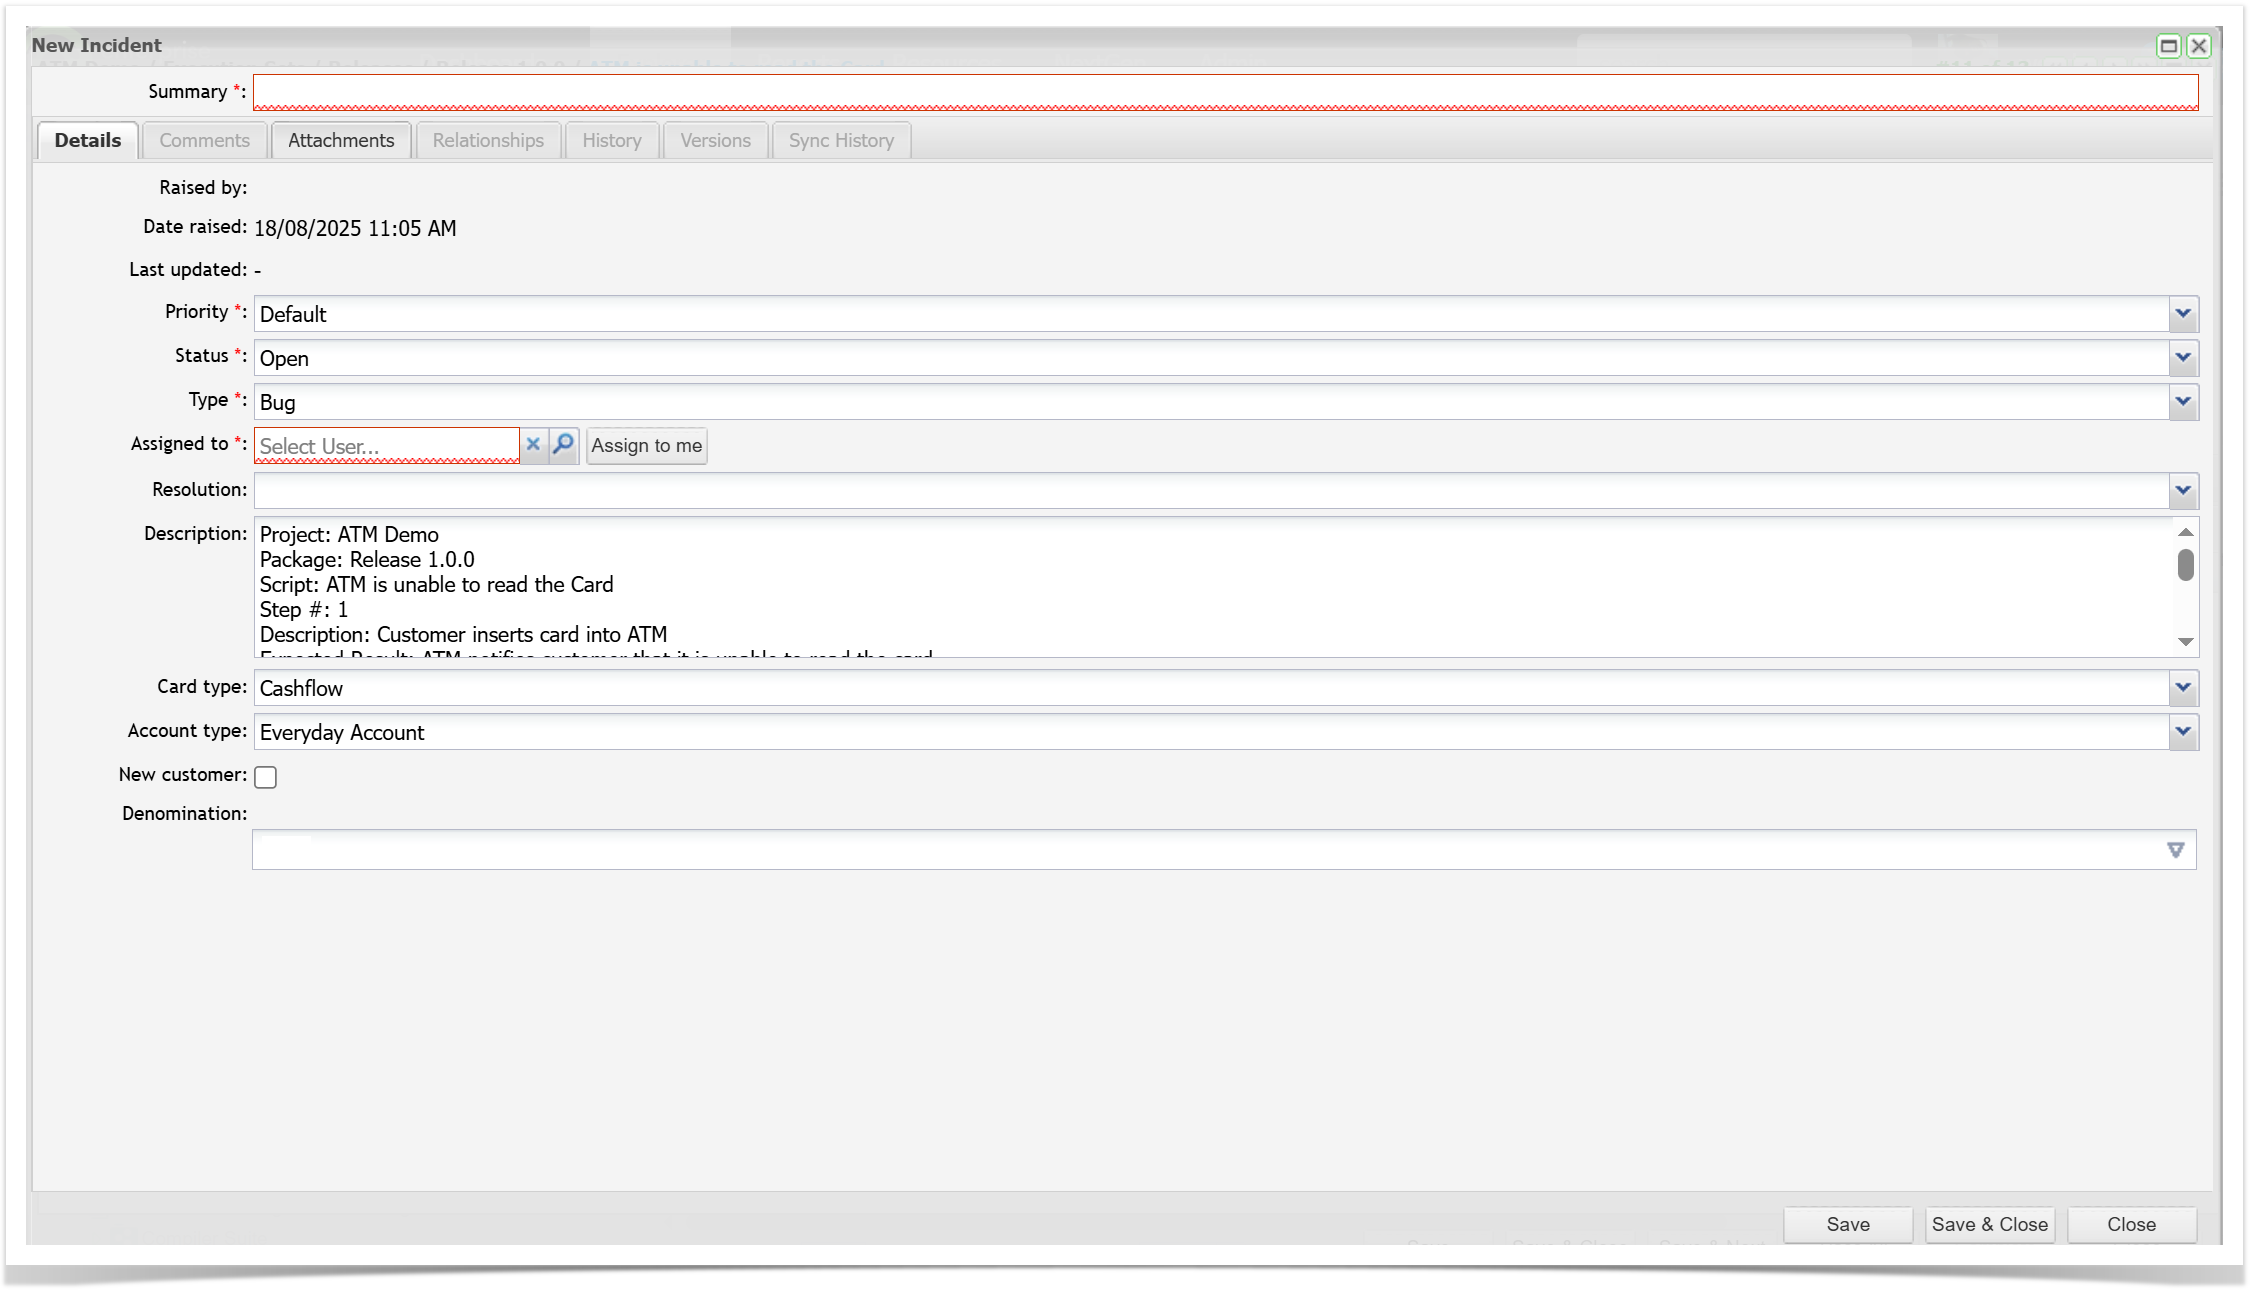Clear the assigned user with X icon
Image resolution: width=2257 pixels, height=1294 pixels.
[533, 445]
